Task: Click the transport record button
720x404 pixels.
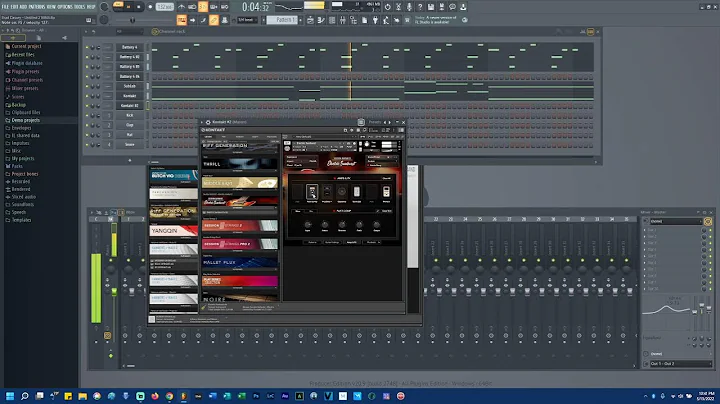Action: [x=150, y=7]
